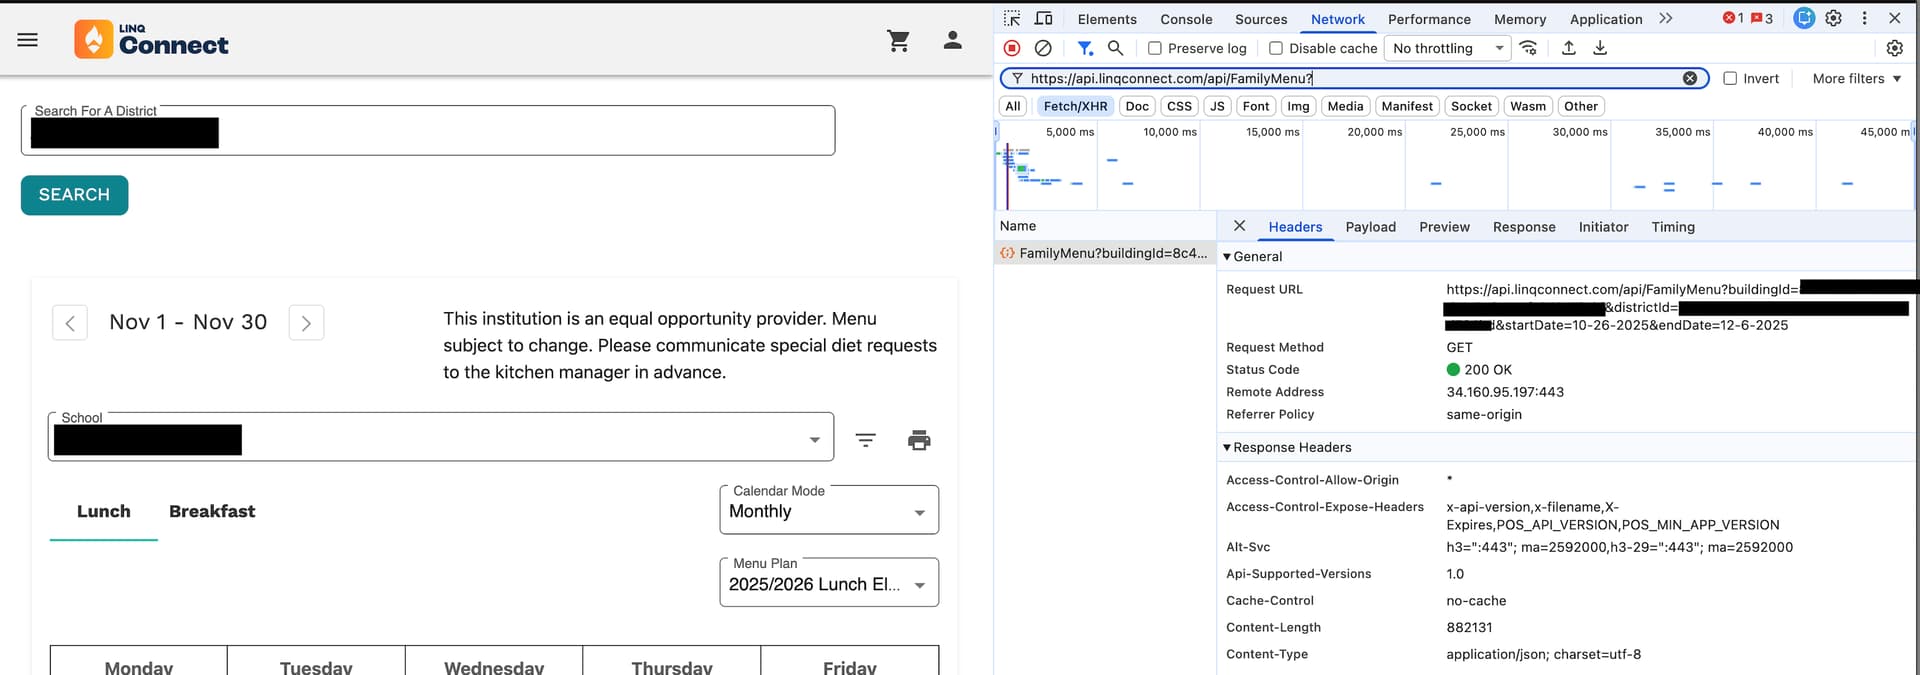
Task: Print the menu with printer icon
Action: pos(919,440)
